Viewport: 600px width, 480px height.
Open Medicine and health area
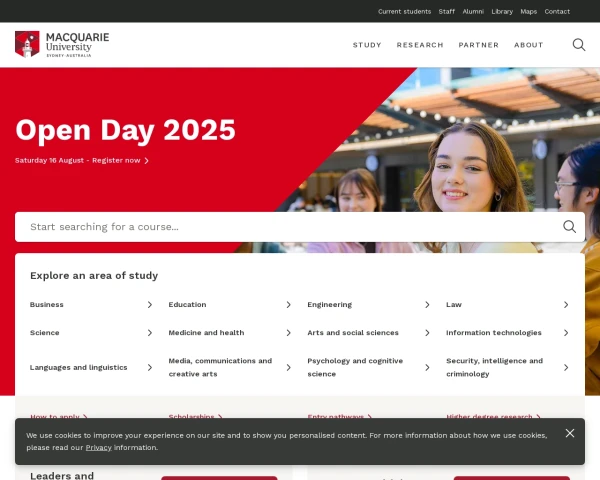point(206,333)
